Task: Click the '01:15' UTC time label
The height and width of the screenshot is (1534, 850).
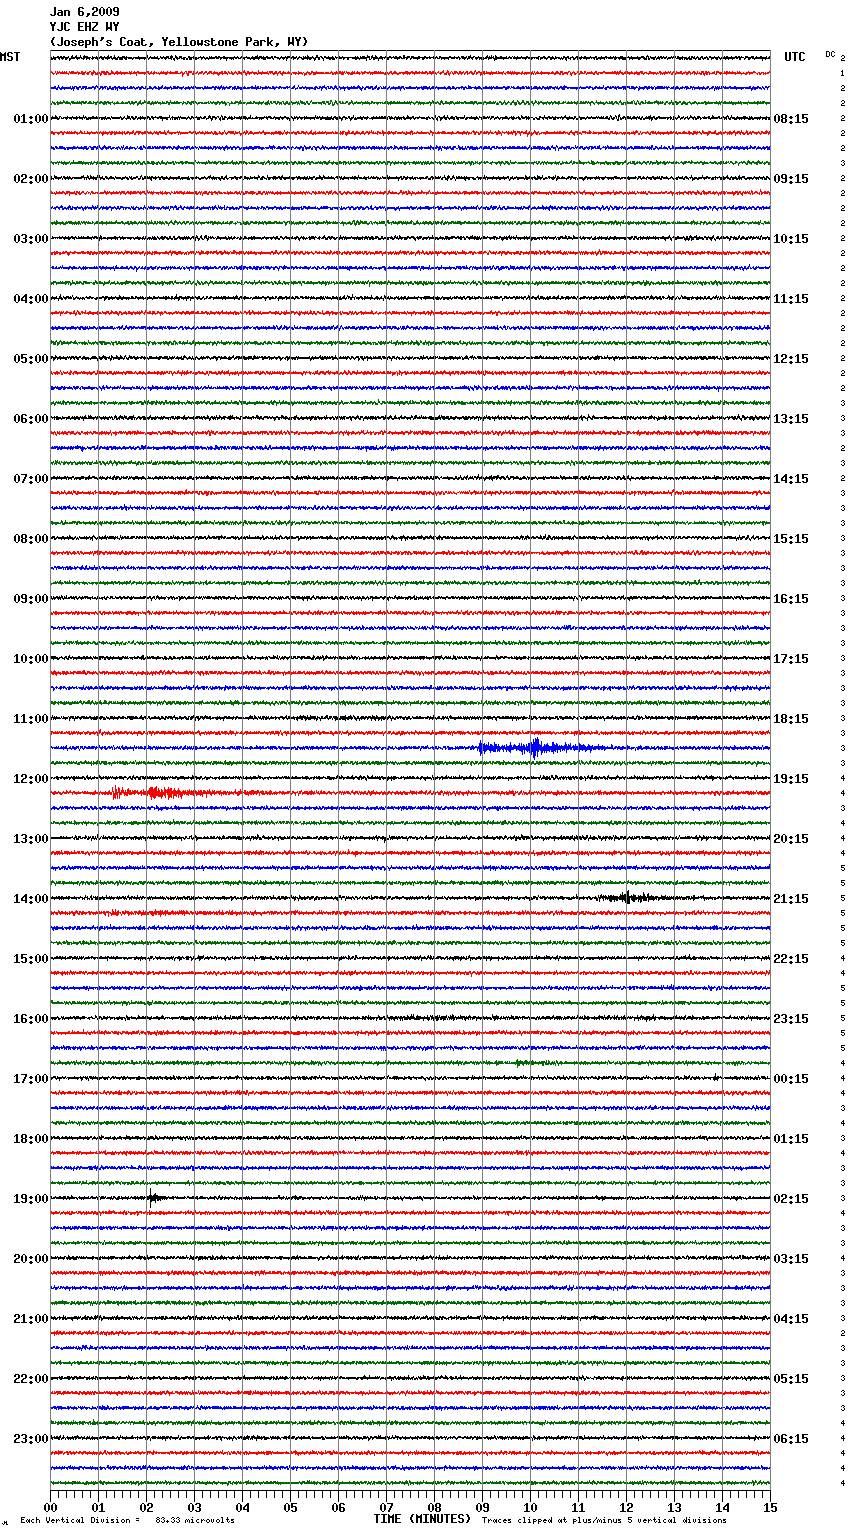Action: coord(791,1139)
